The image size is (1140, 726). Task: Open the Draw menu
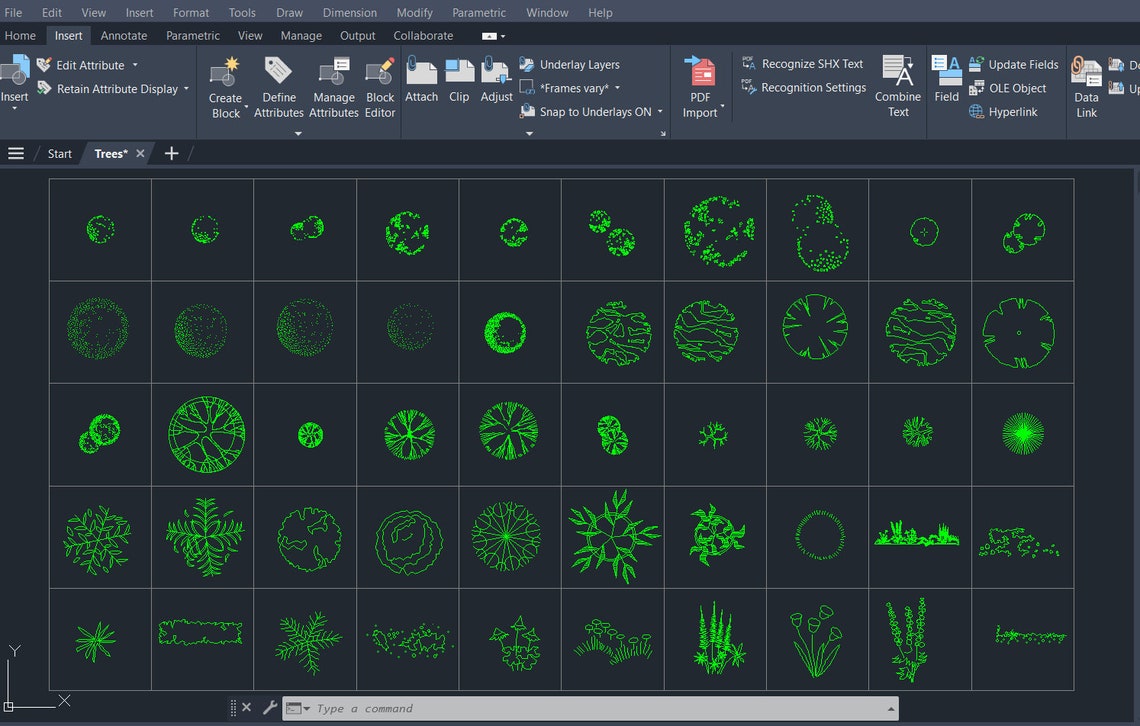coord(289,12)
